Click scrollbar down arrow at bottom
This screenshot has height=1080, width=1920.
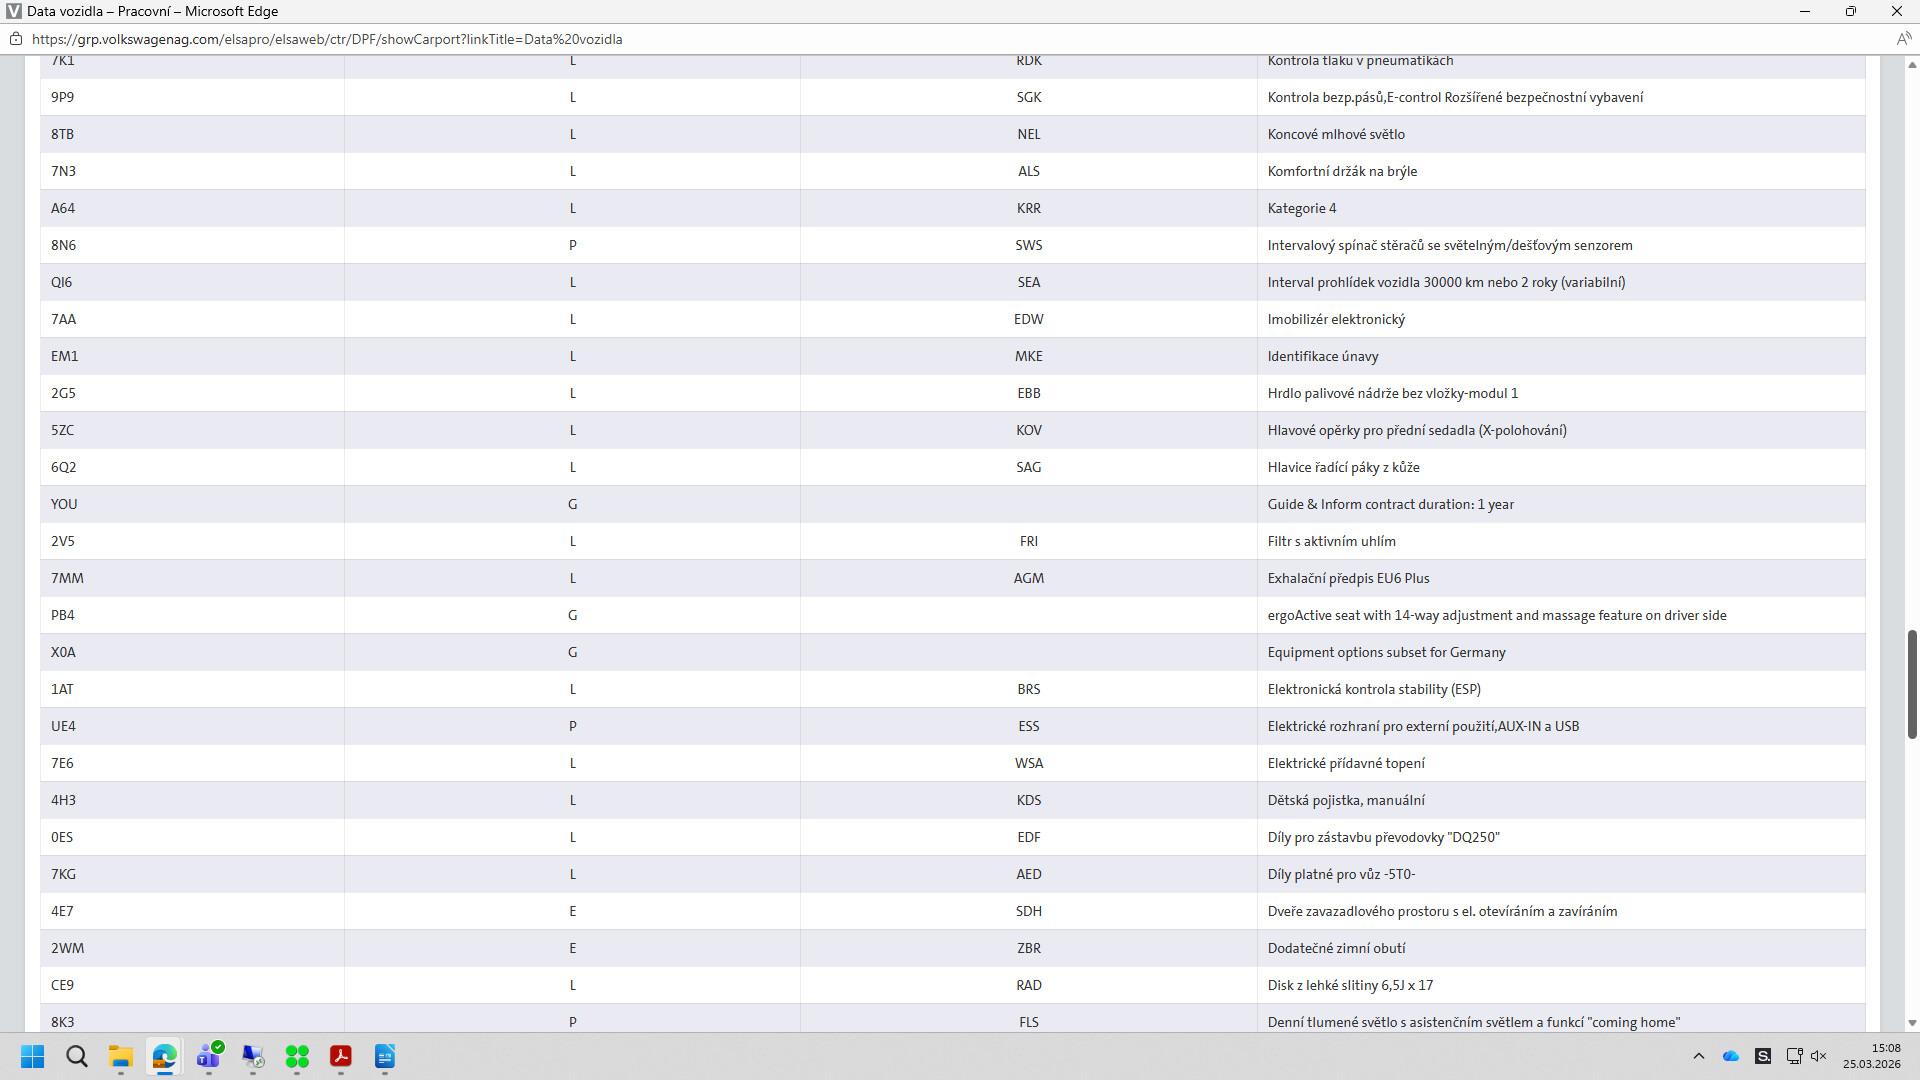coord(1912,1023)
